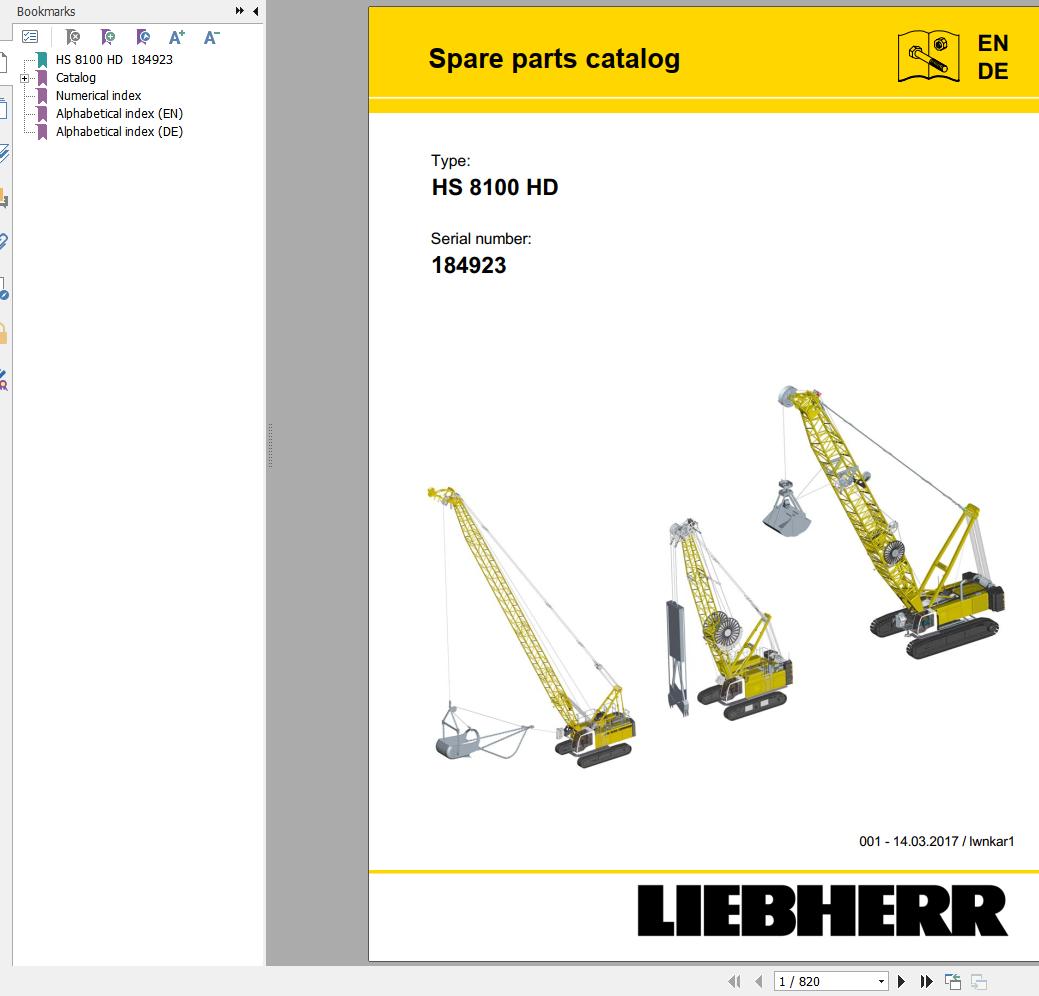Image resolution: width=1039 pixels, height=996 pixels.
Task: Expand the Catalog bookmark
Action: tap(23, 77)
